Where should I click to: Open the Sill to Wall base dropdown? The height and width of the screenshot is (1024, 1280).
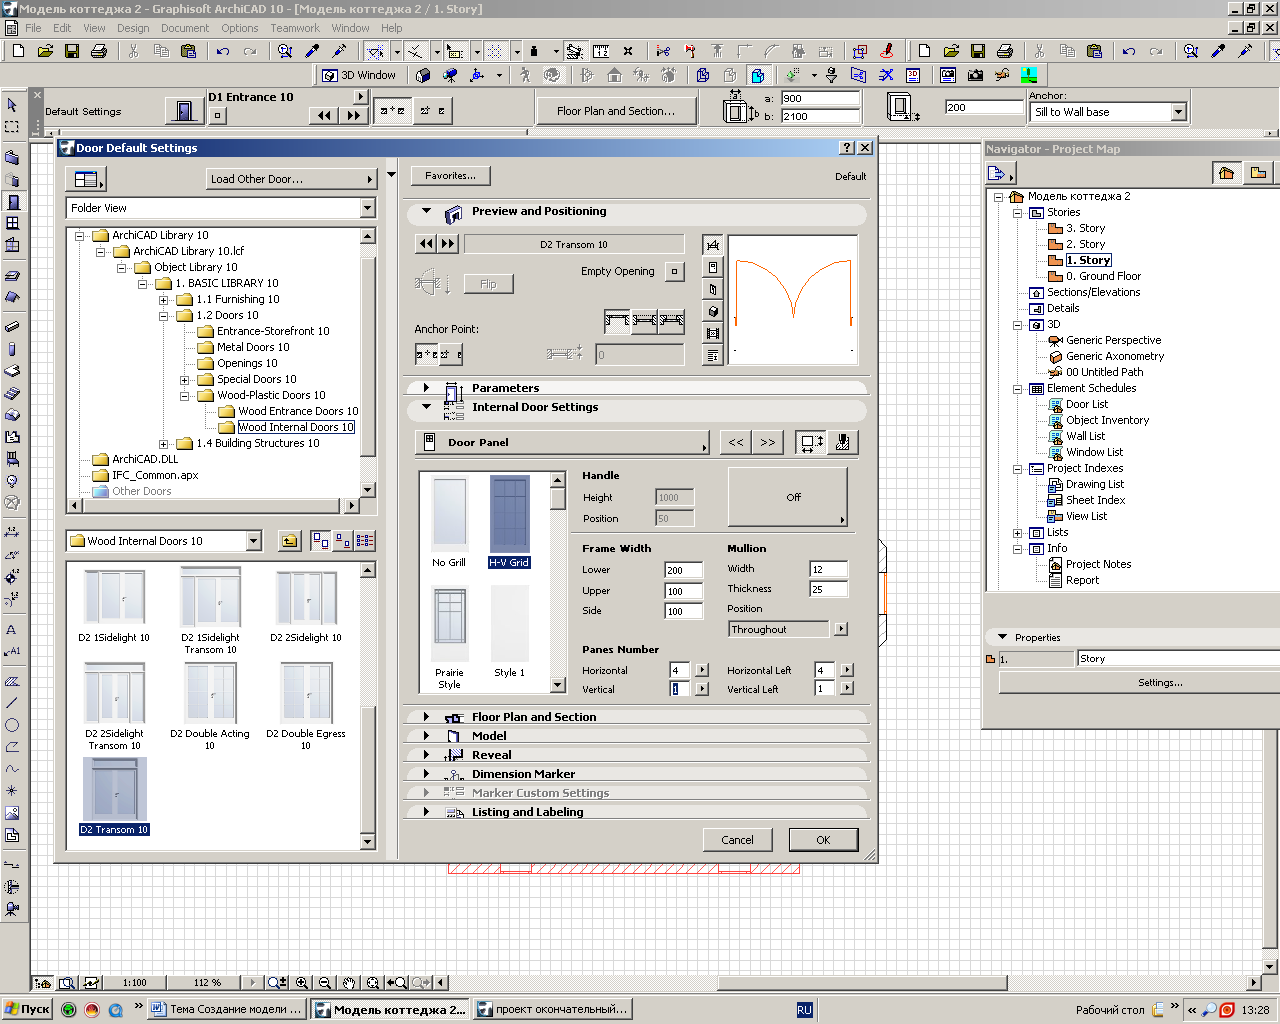click(x=1178, y=112)
